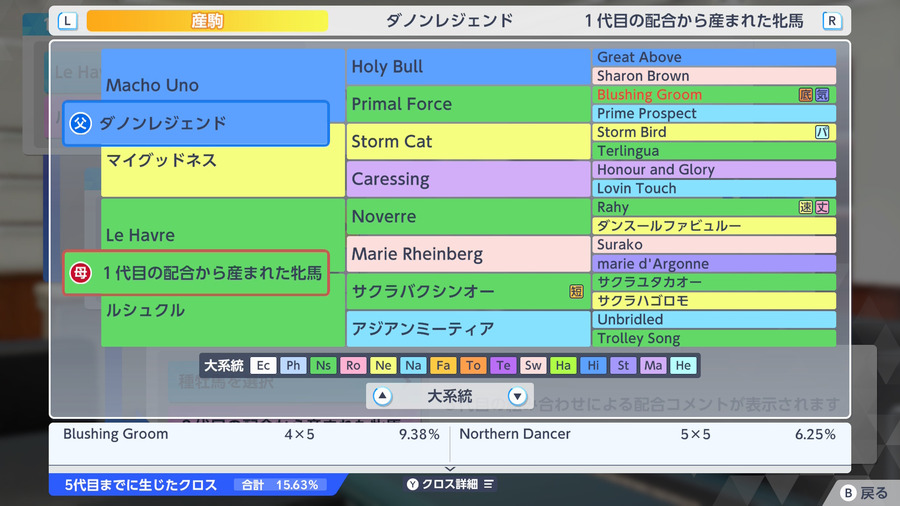This screenshot has height=506, width=900.
Task: Select the Ma lineage legend chip
Action: [x=653, y=365]
